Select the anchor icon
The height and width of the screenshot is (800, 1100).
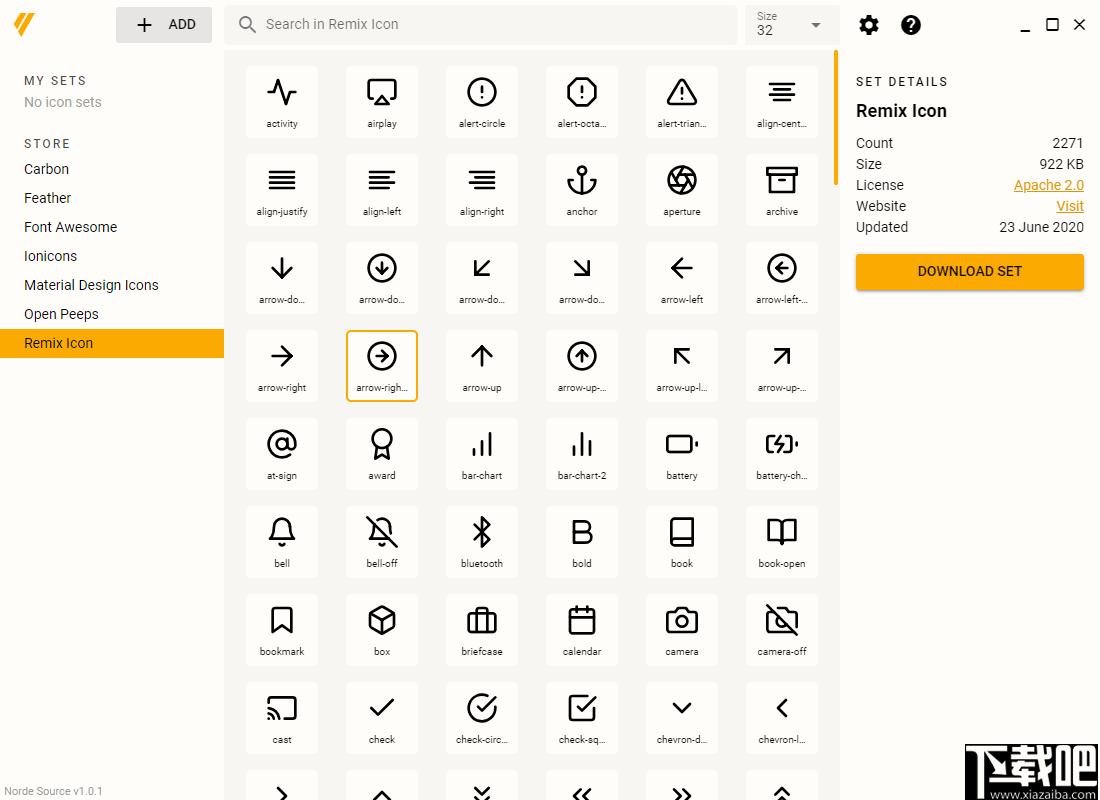(582, 190)
